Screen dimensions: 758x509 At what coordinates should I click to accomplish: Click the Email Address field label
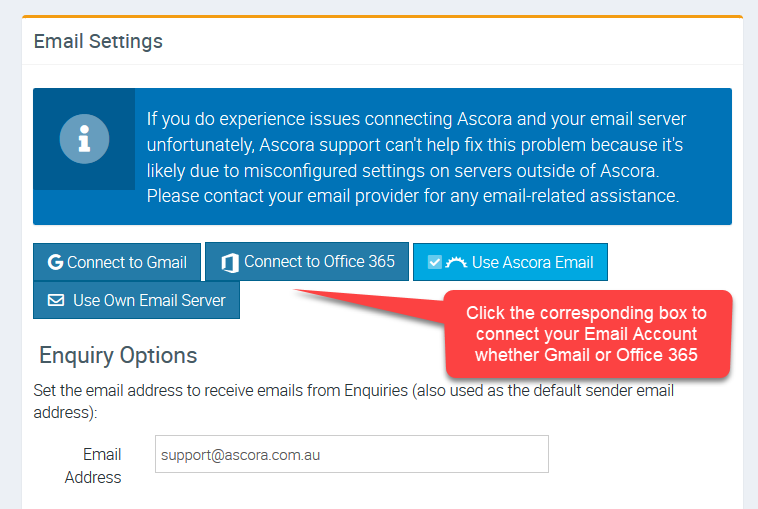[x=96, y=466]
